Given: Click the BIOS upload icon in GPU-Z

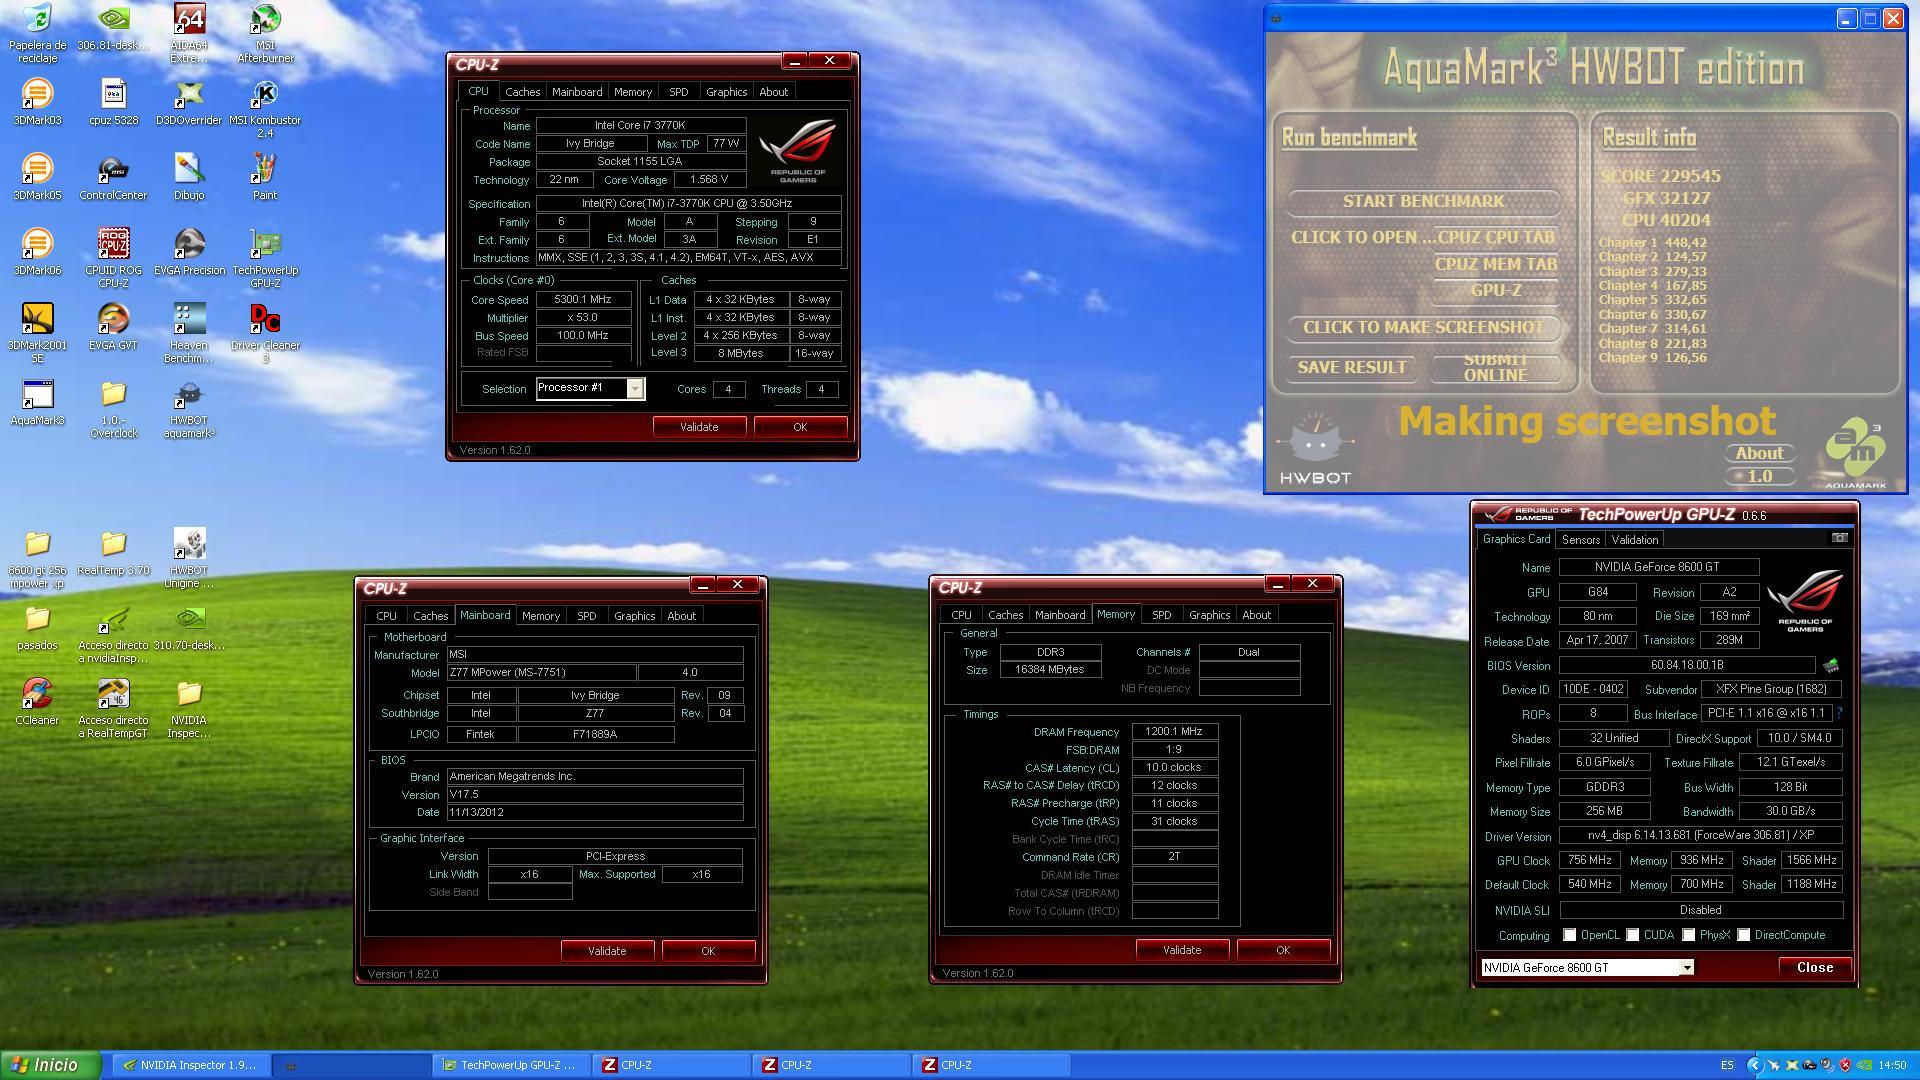Looking at the screenshot, I should [1831, 665].
